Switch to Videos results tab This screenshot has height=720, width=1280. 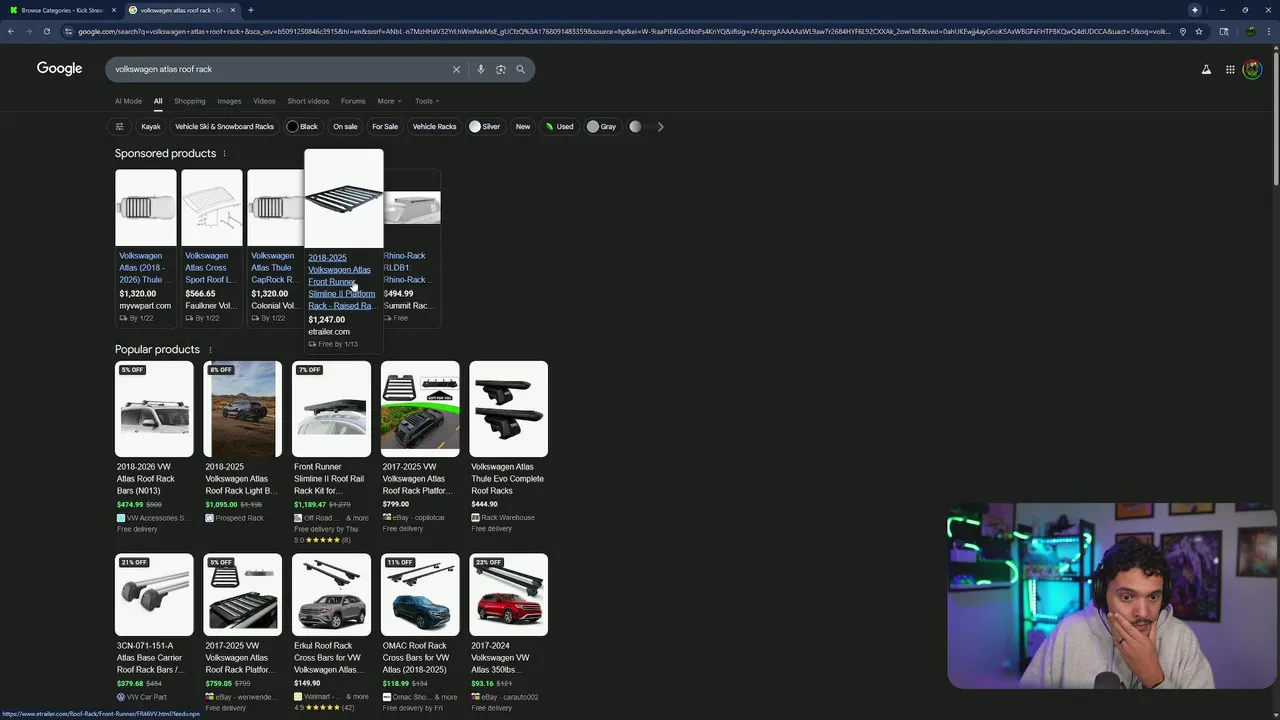point(264,101)
